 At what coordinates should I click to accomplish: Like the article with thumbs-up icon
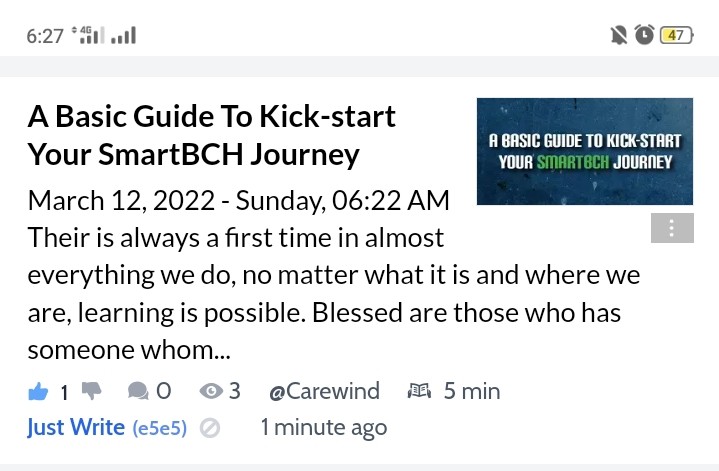(x=38, y=391)
